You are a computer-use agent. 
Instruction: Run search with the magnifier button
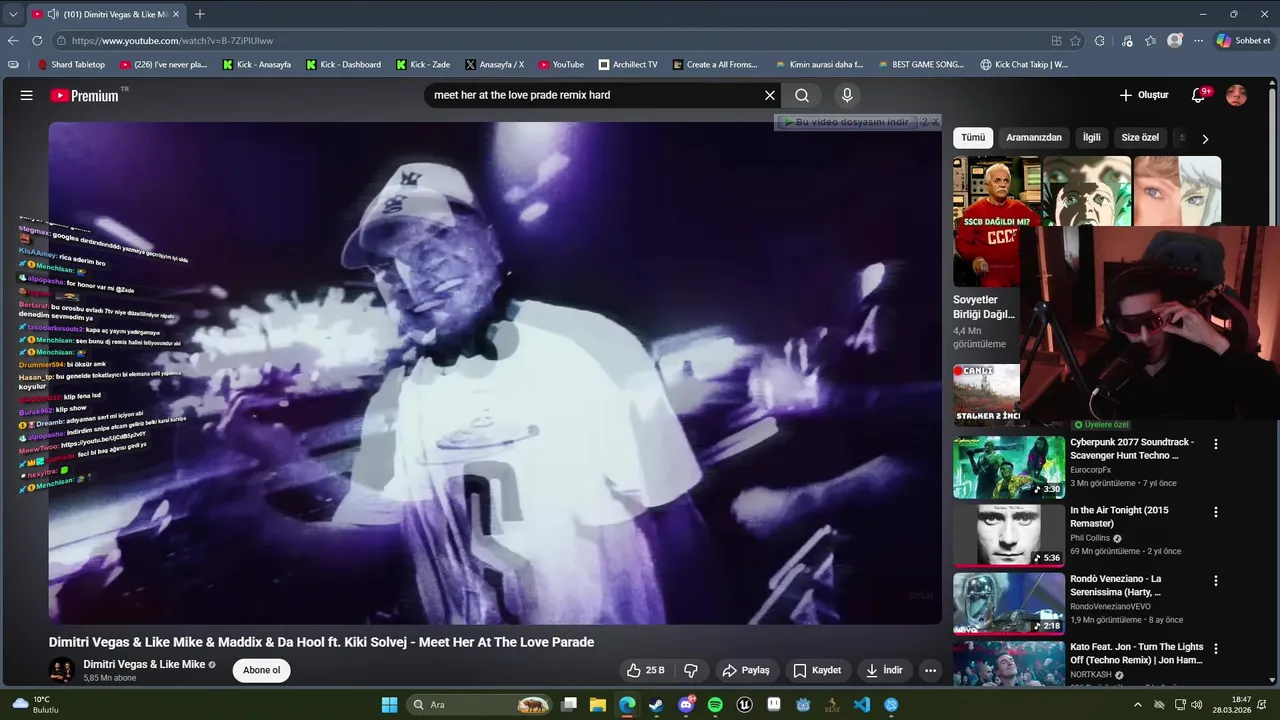click(x=802, y=95)
